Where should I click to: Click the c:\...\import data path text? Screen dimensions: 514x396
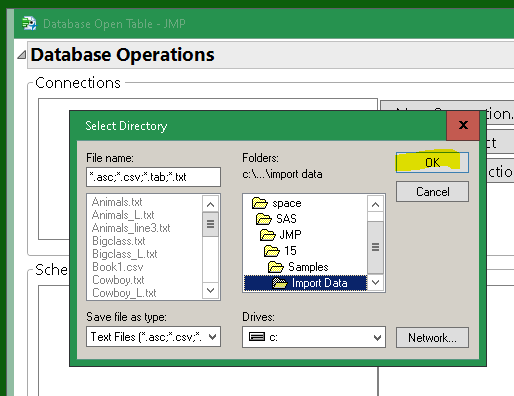(x=282, y=174)
